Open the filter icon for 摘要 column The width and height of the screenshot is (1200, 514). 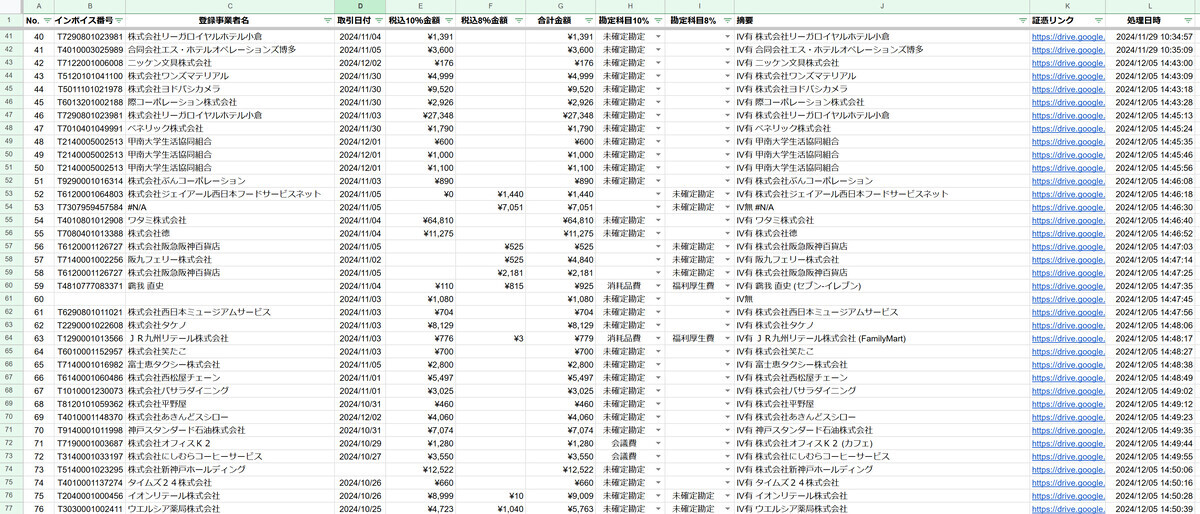click(1022, 20)
